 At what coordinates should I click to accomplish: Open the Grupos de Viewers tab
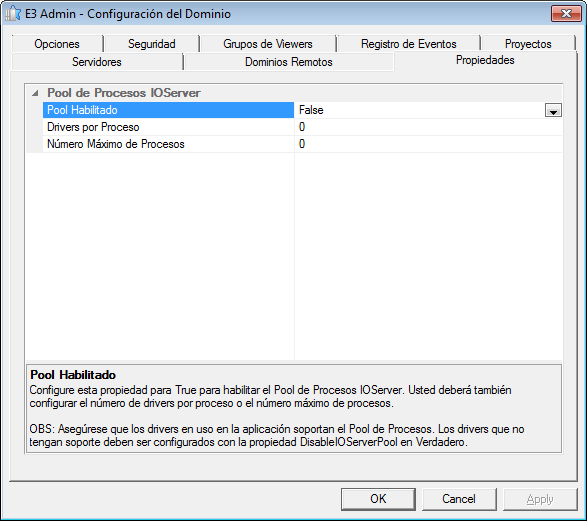pos(268,44)
